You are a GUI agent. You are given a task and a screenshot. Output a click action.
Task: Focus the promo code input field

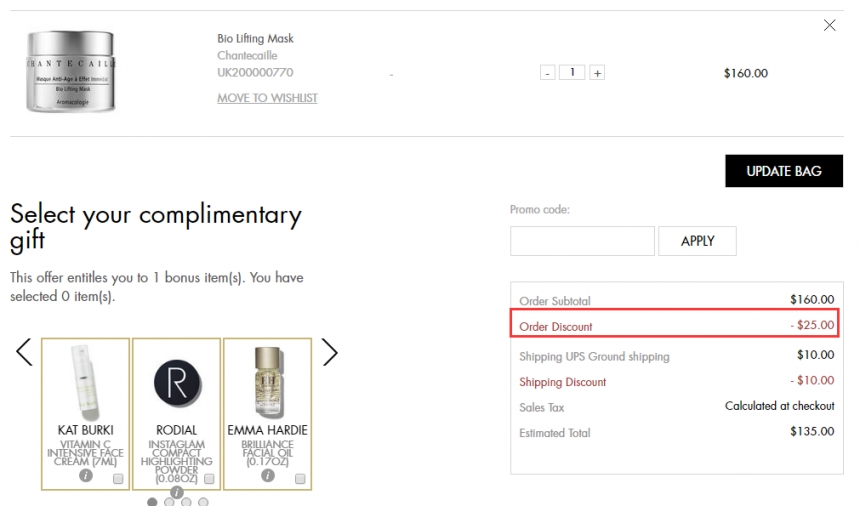click(582, 241)
